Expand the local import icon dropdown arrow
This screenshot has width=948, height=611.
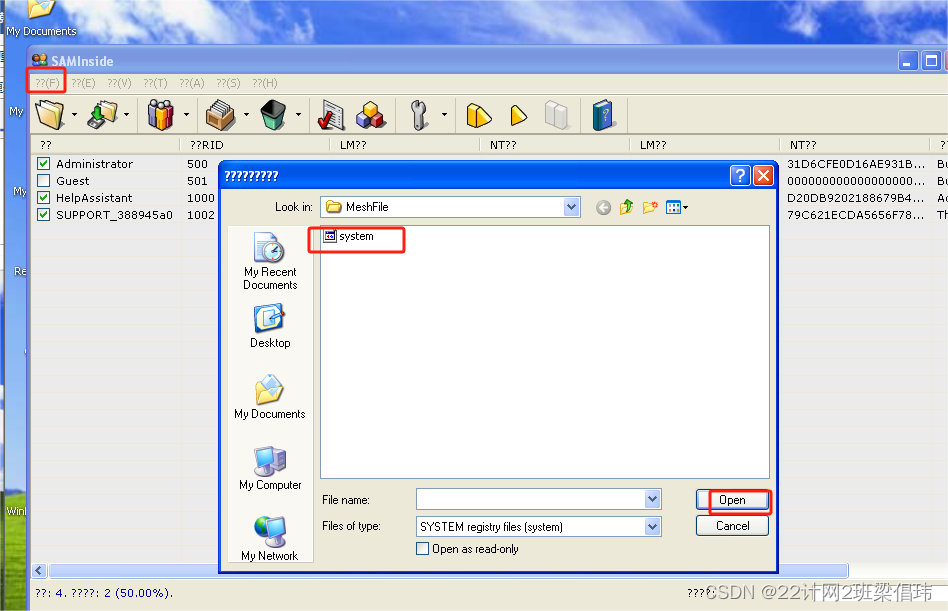(x=126, y=114)
